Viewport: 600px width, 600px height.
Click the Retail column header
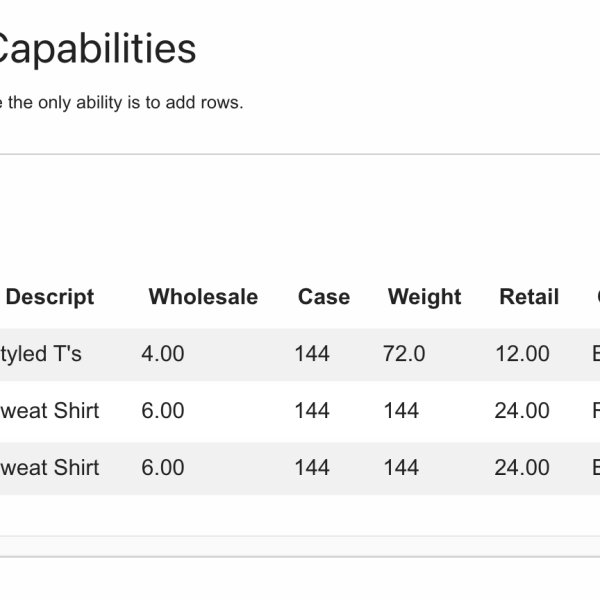[529, 297]
